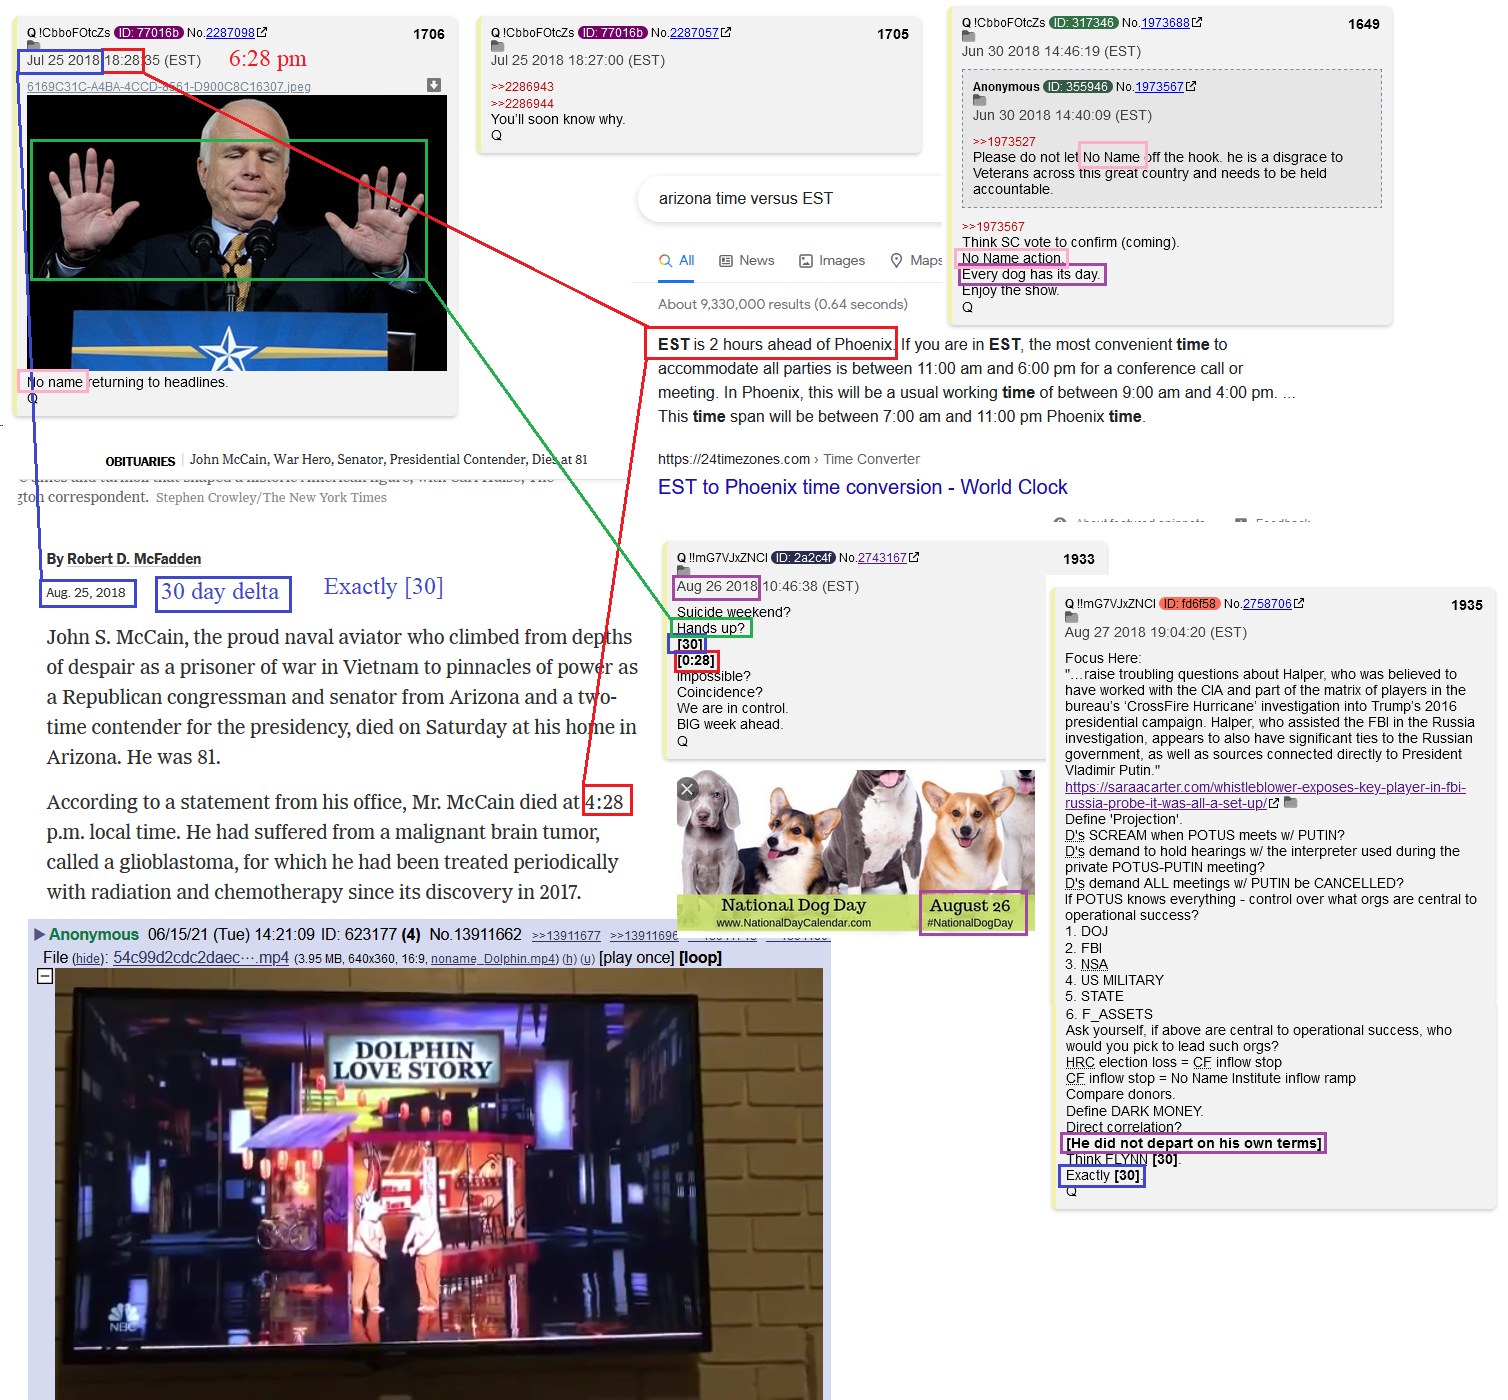Click 'About 9,330,000 results' count text
Screen dimensions: 1508x1400
point(783,304)
